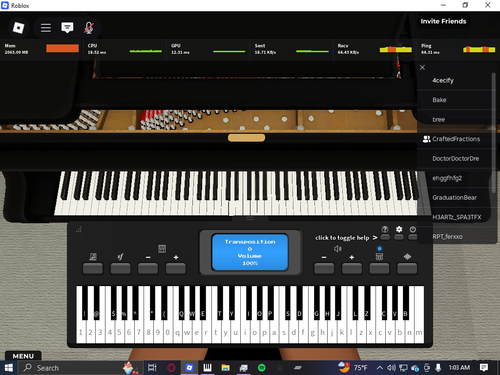
Task: Increase transposition with the plus button
Action: coord(176,268)
